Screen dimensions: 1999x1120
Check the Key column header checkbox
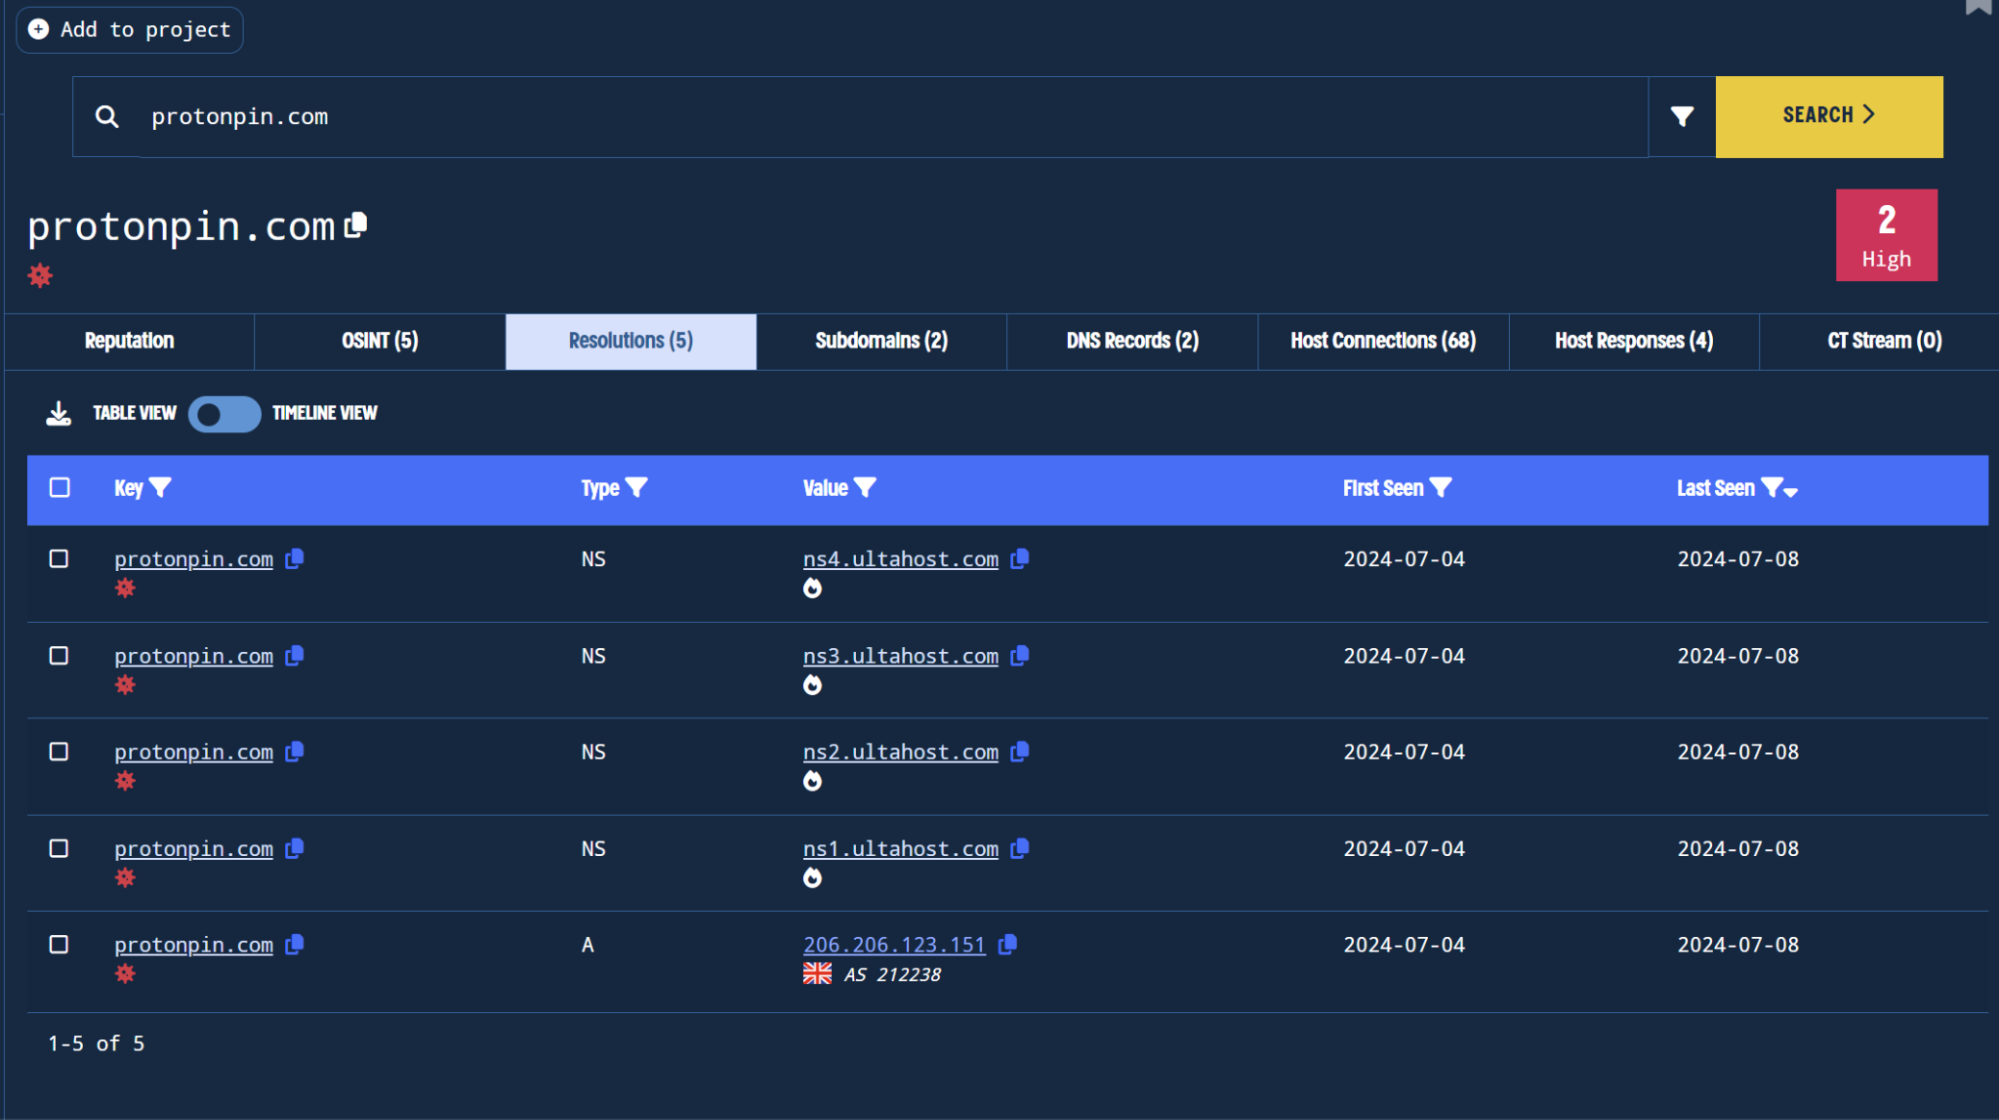[60, 487]
